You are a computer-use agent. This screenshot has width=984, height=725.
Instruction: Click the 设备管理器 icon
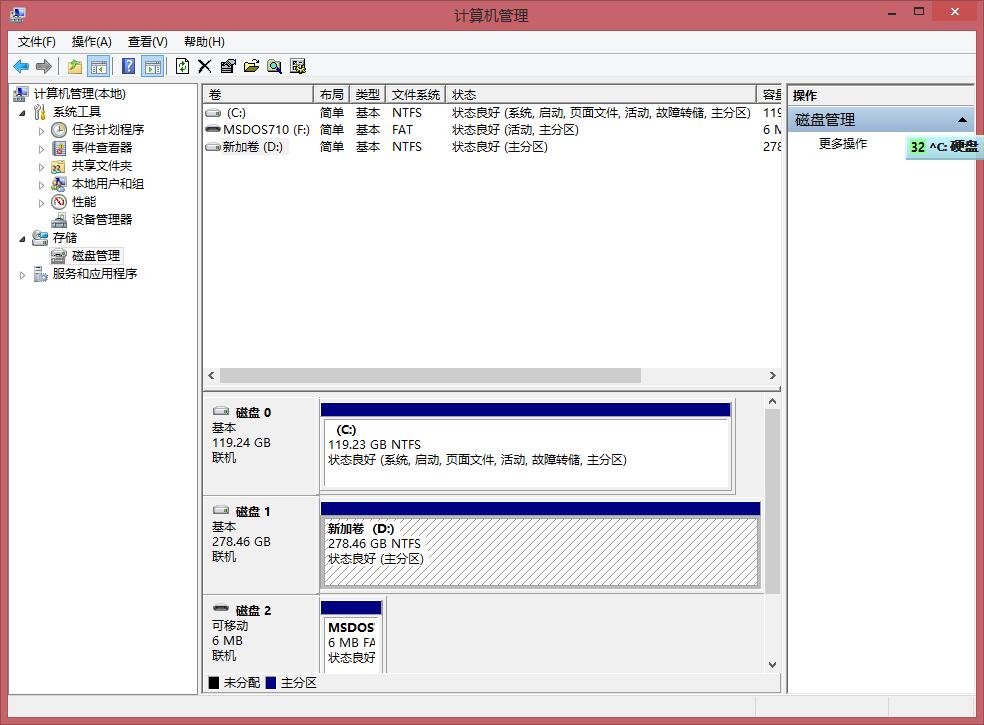58,220
